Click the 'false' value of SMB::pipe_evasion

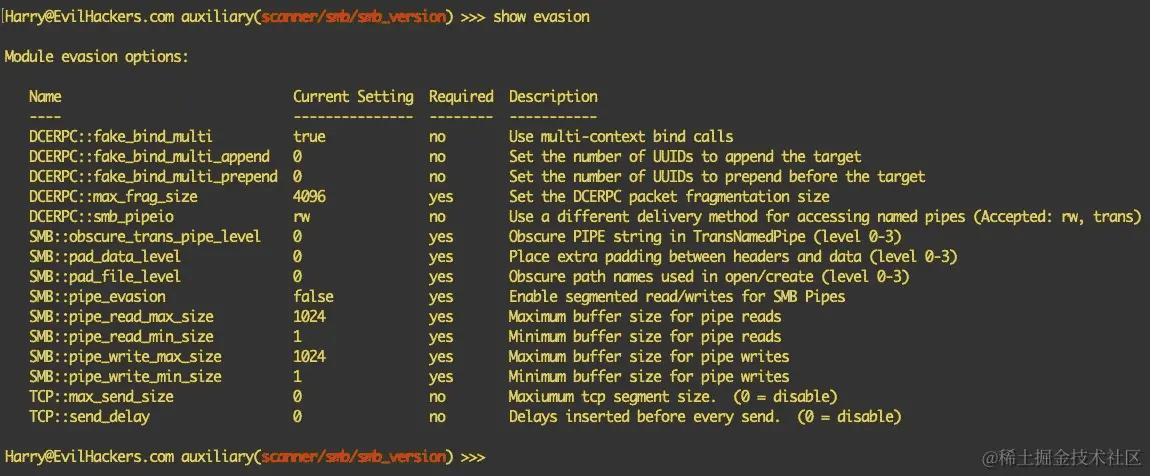(x=312, y=296)
